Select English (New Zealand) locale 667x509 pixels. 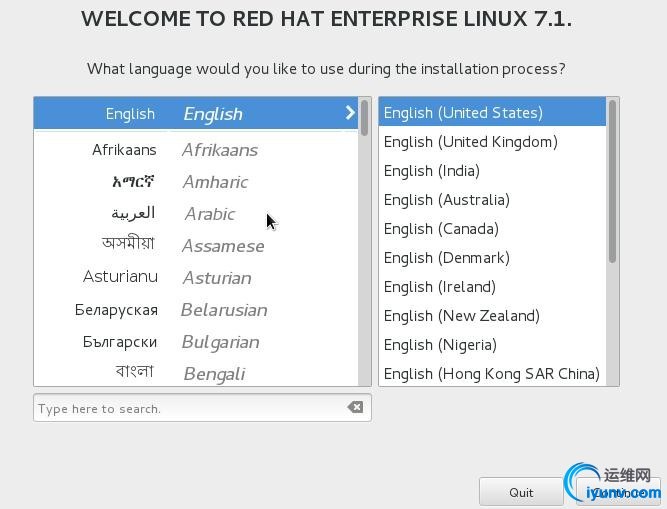tap(492, 316)
